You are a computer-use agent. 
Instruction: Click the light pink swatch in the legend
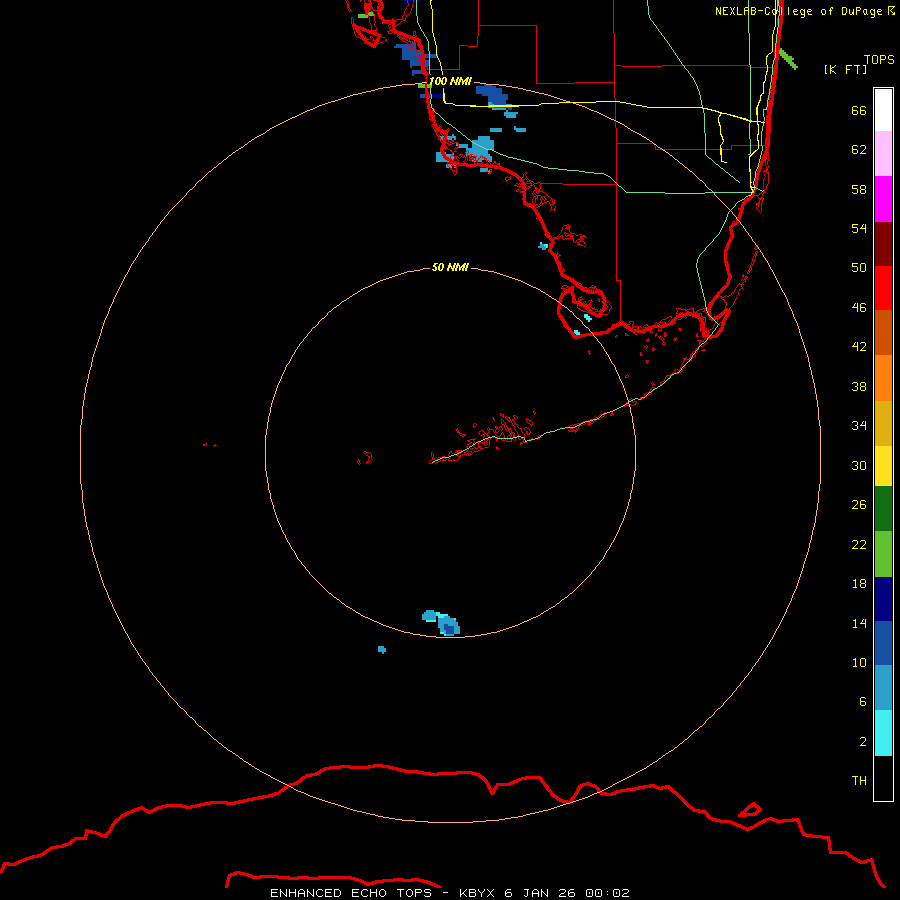pyautogui.click(x=883, y=154)
